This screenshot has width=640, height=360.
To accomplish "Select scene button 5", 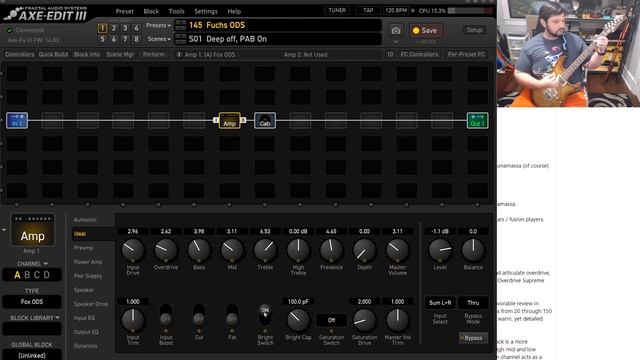I will [102, 39].
